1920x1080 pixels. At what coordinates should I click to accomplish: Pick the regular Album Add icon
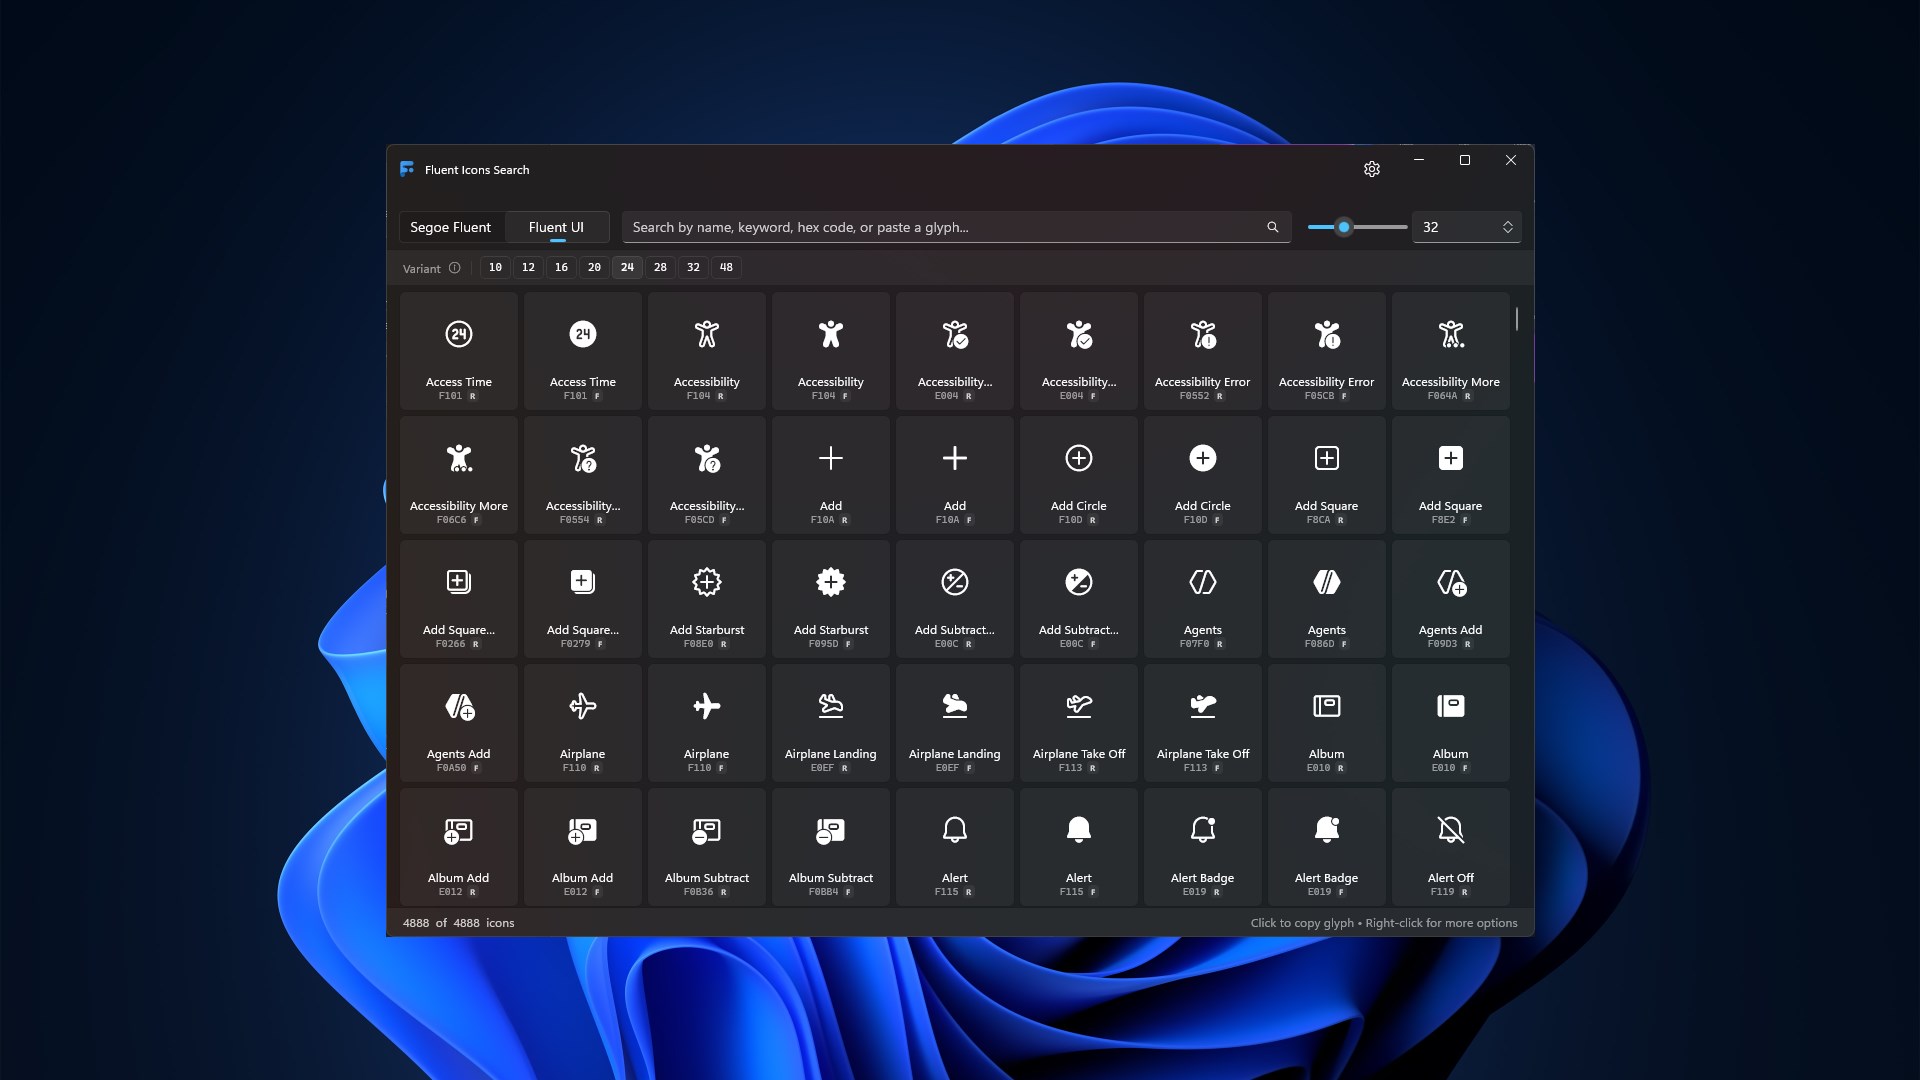[x=459, y=847]
